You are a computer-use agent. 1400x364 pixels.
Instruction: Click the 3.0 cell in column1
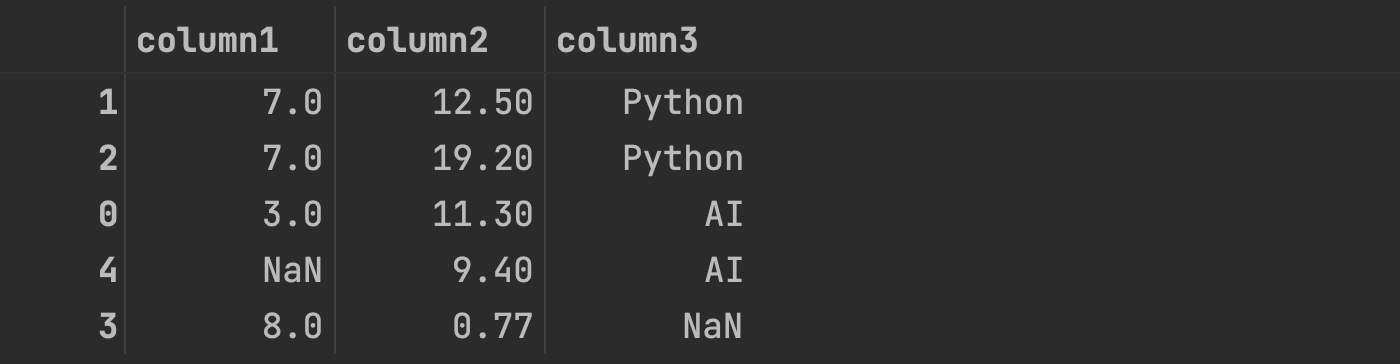pos(293,214)
